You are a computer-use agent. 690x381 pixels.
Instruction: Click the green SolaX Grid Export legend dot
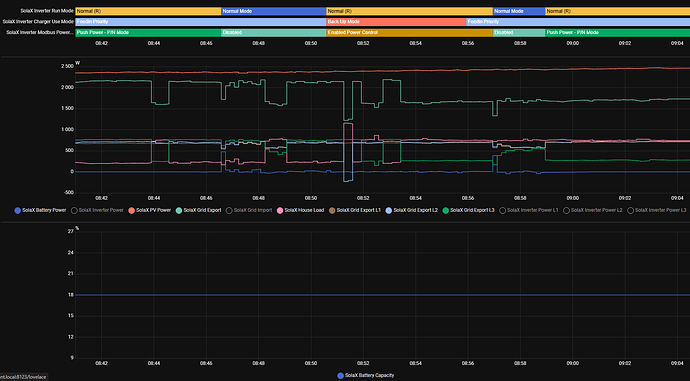coord(179,211)
